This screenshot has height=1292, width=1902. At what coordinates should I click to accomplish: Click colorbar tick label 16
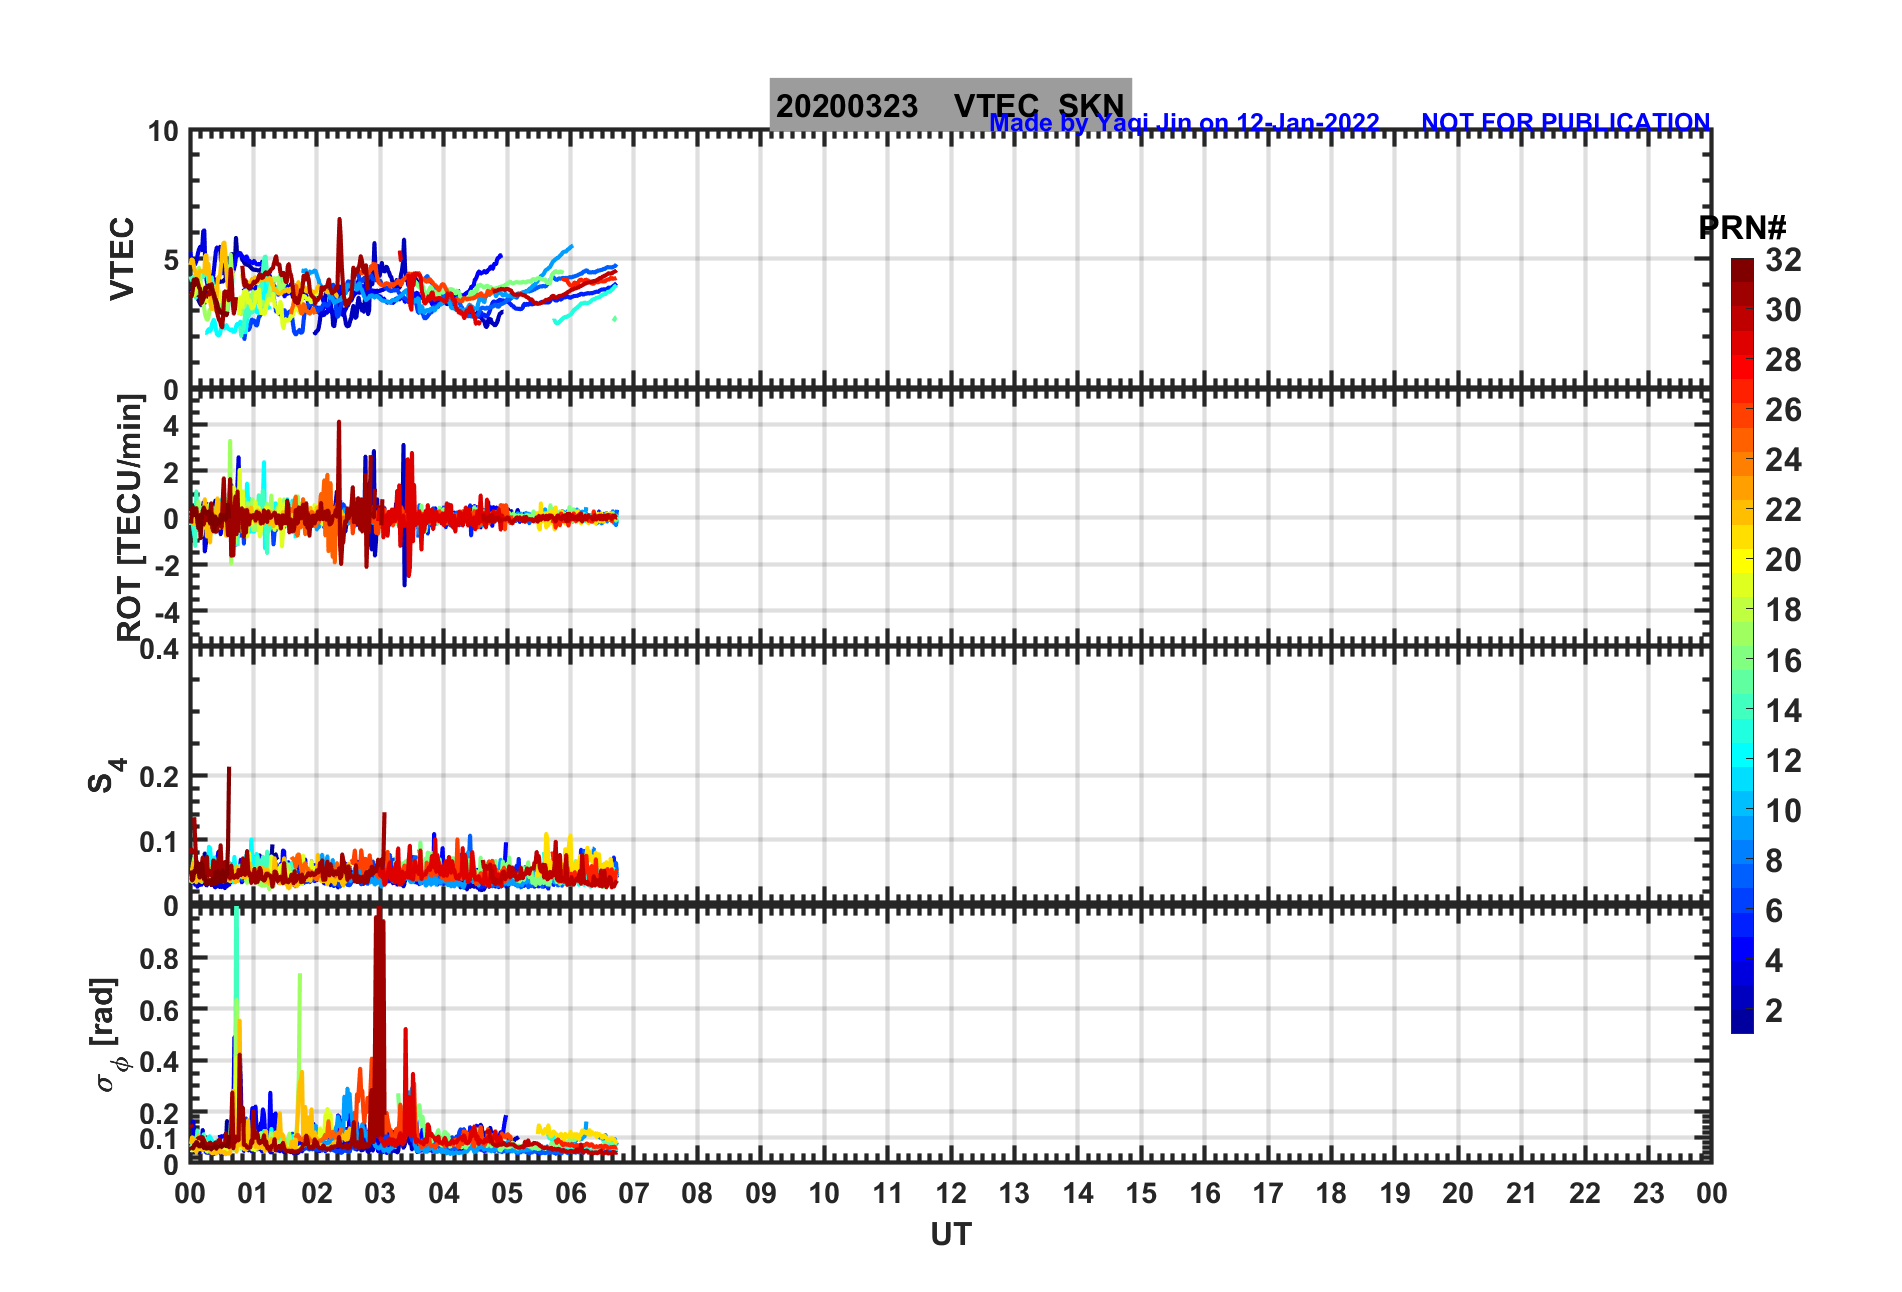coord(1783,660)
